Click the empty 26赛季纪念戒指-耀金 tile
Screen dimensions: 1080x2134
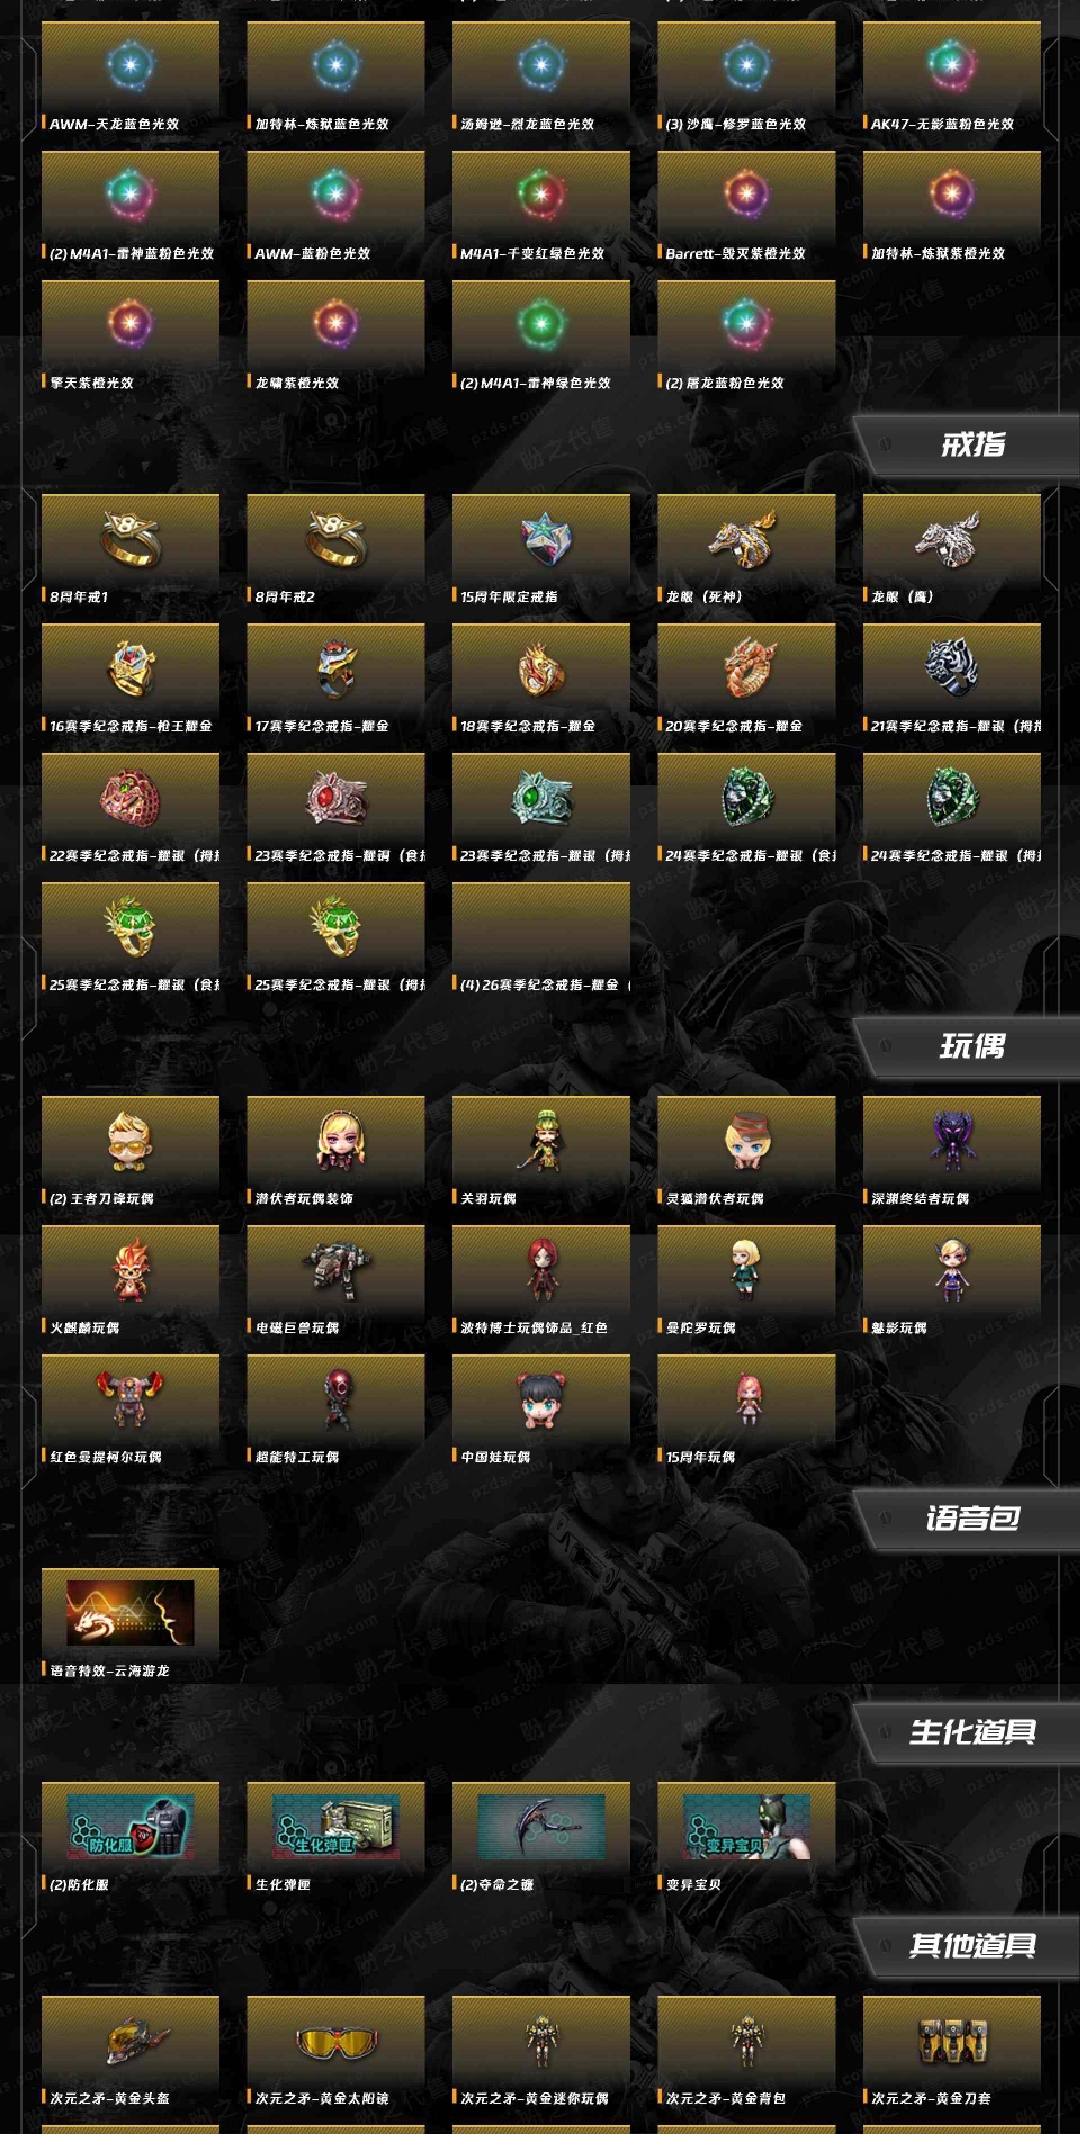541,938
